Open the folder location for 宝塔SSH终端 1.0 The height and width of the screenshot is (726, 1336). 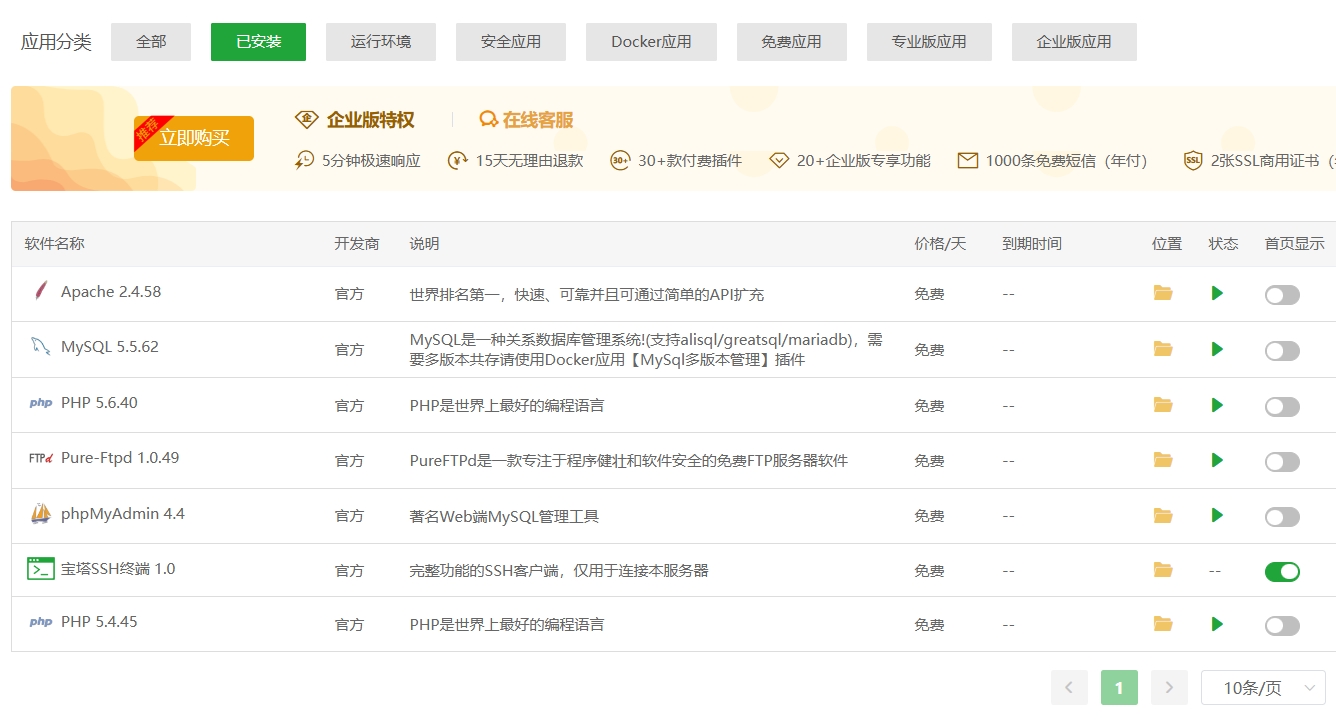click(1162, 570)
